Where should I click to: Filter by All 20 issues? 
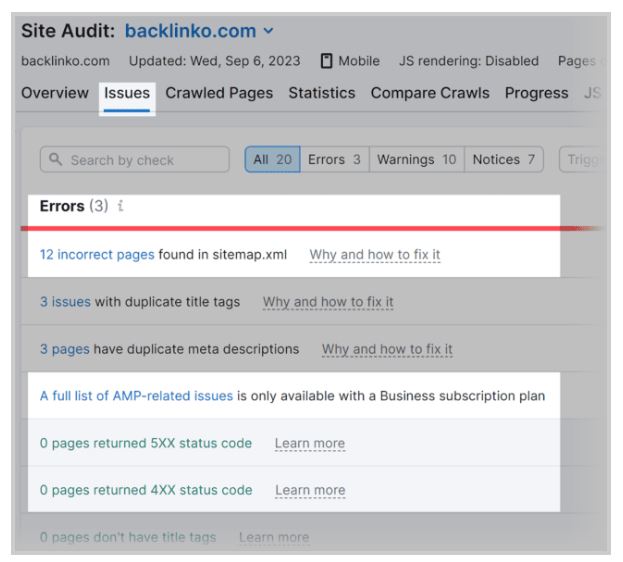pyautogui.click(x=273, y=159)
